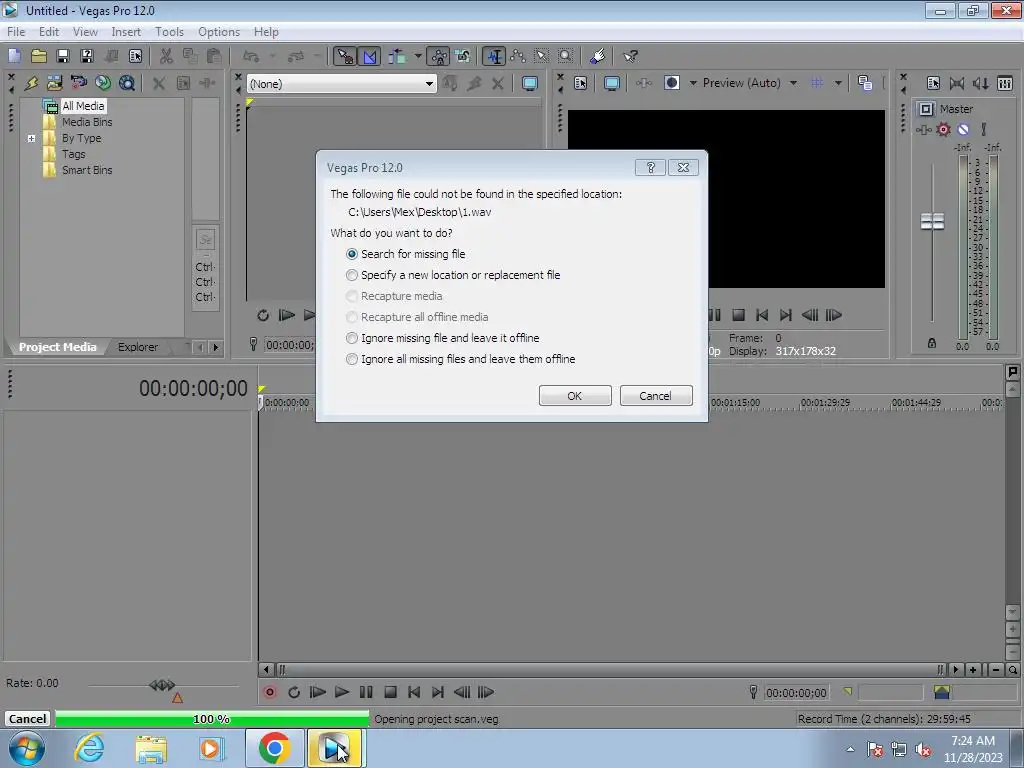Screen dimensions: 1024x768
Task: Open the File menu
Action: pos(16,31)
